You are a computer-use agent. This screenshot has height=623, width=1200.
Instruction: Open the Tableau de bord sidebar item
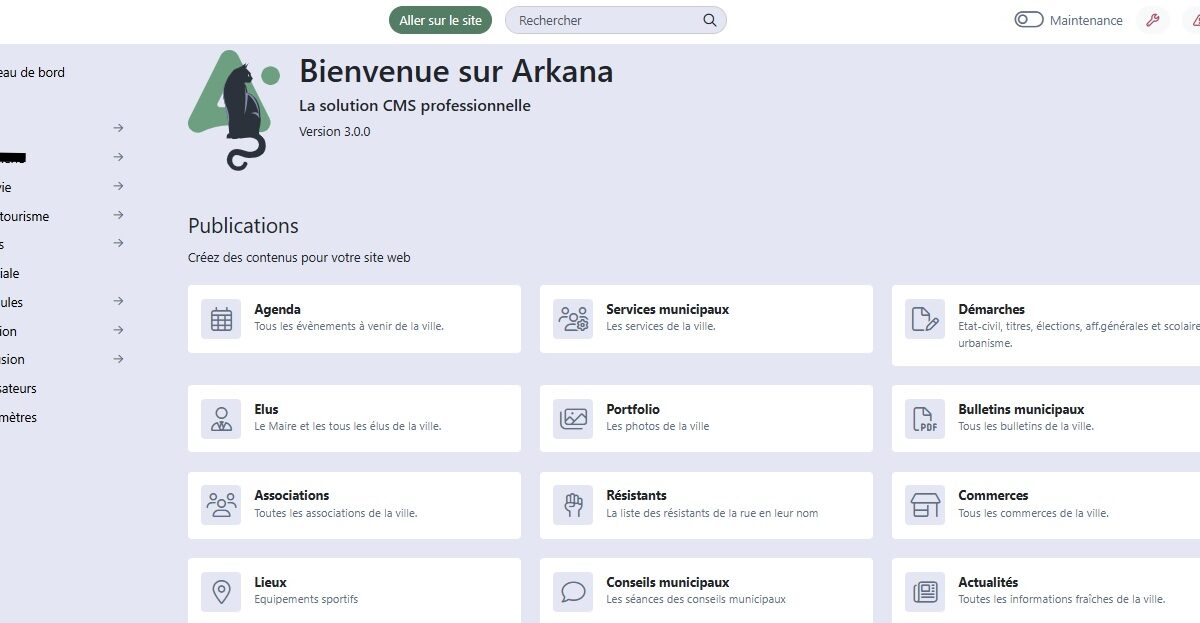coord(32,72)
